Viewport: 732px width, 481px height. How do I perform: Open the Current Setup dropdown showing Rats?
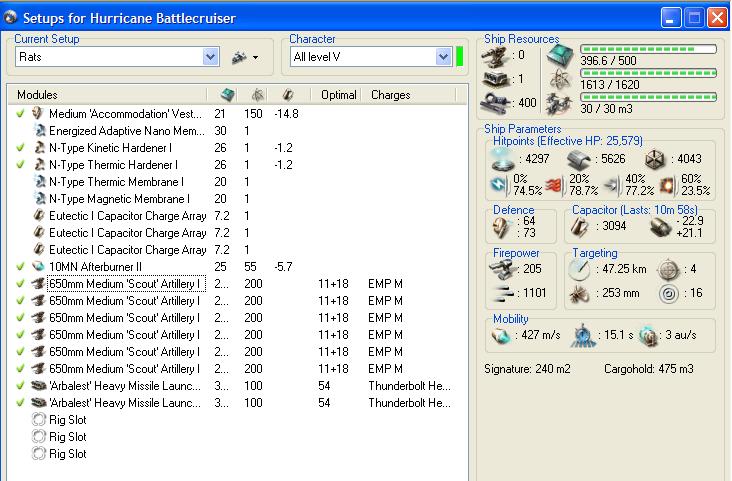tap(210, 57)
